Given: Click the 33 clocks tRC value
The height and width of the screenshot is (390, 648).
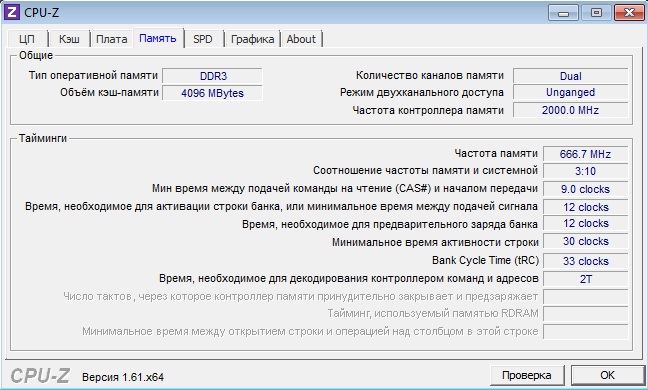Looking at the screenshot, I should point(586,261).
